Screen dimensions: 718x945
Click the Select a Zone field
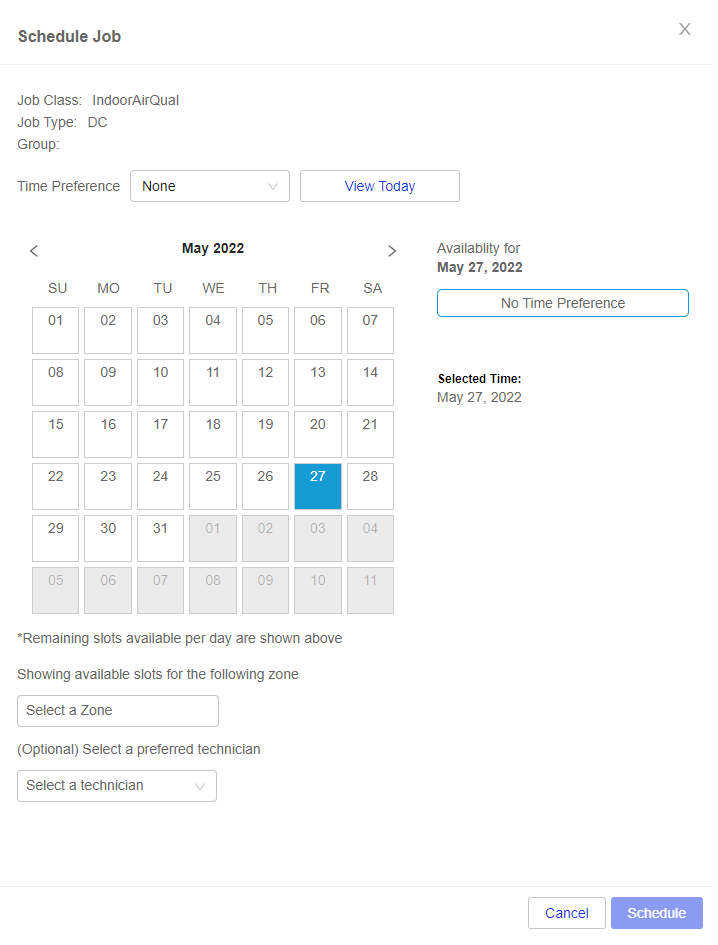118,711
